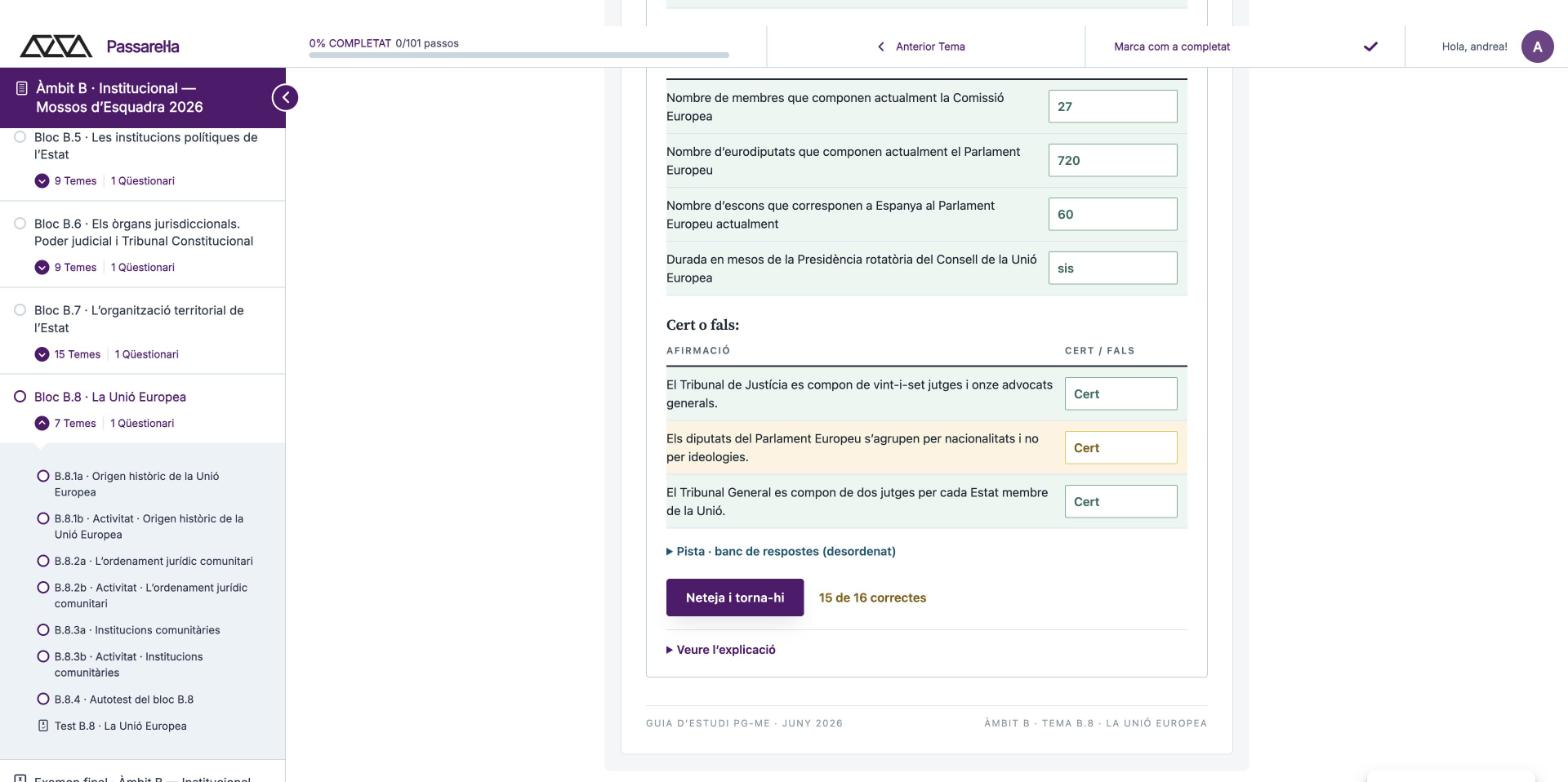Screen dimensions: 1568x782
Task: Click the Passarella logo icon
Action: pyautogui.click(x=56, y=46)
